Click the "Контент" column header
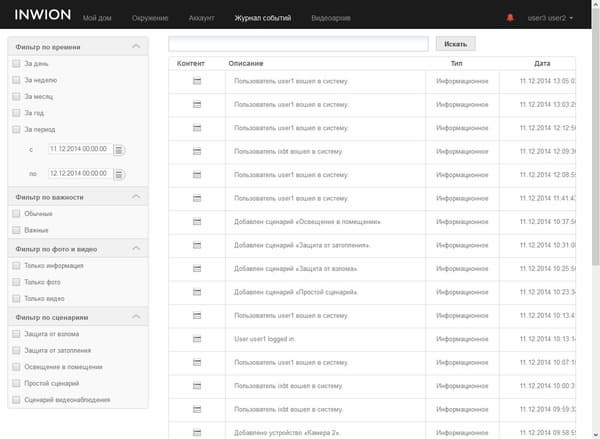This screenshot has width=600, height=439. (x=191, y=64)
